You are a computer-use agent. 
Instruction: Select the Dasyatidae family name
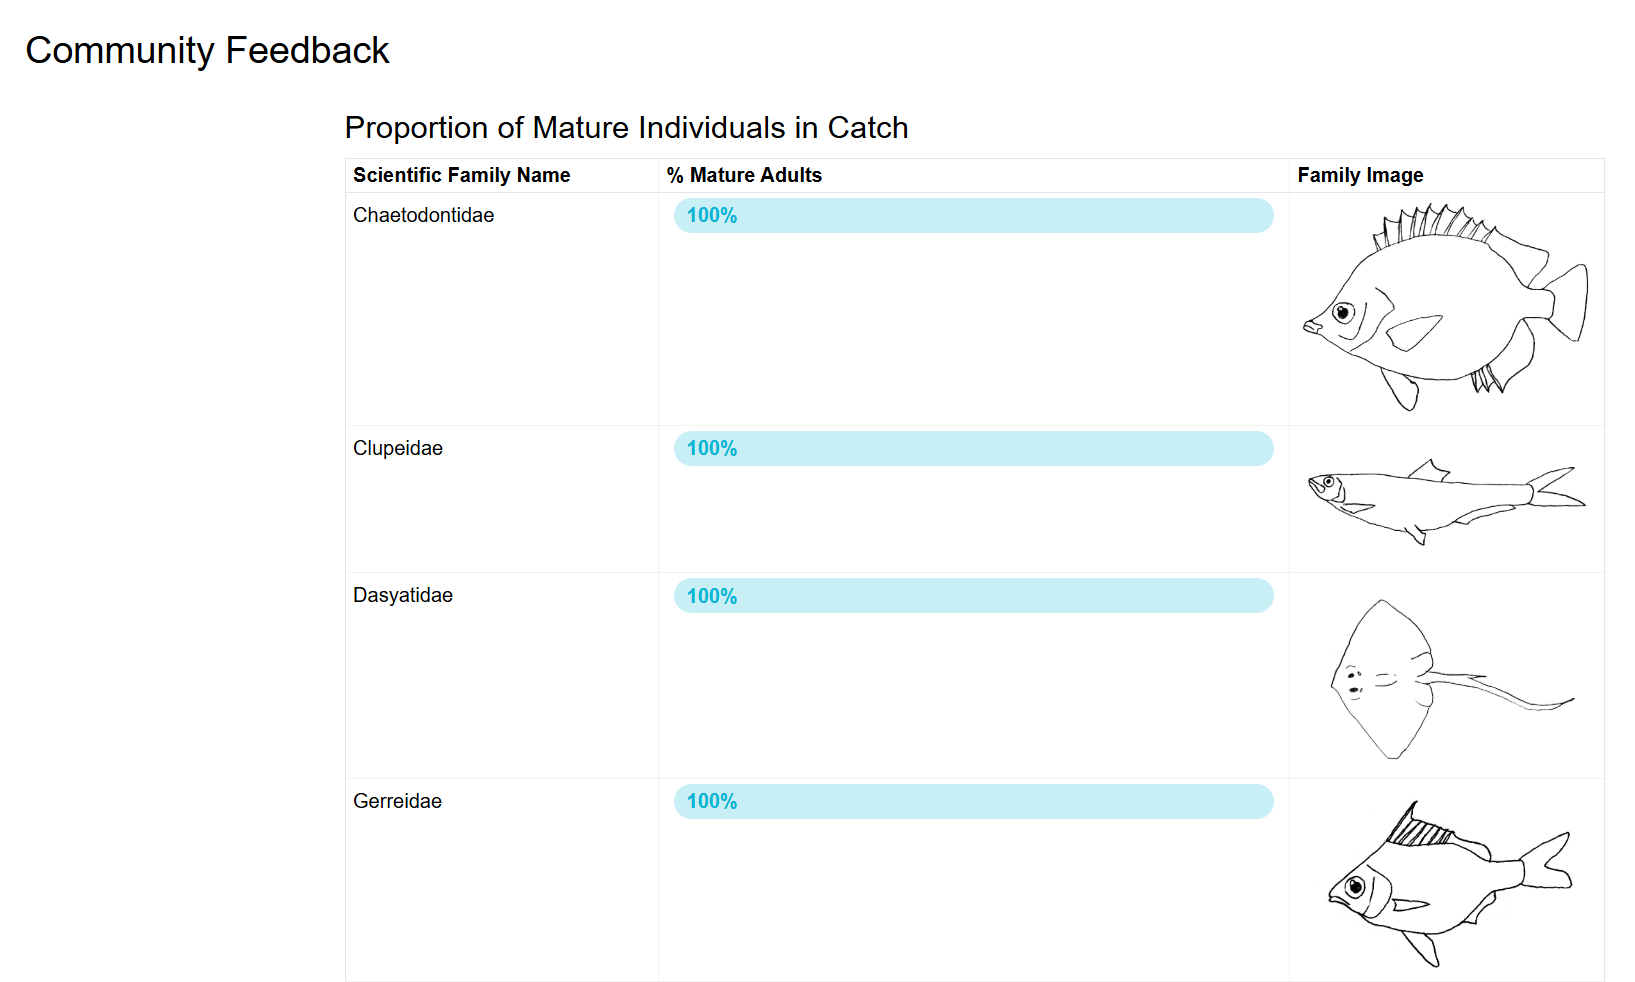click(402, 595)
